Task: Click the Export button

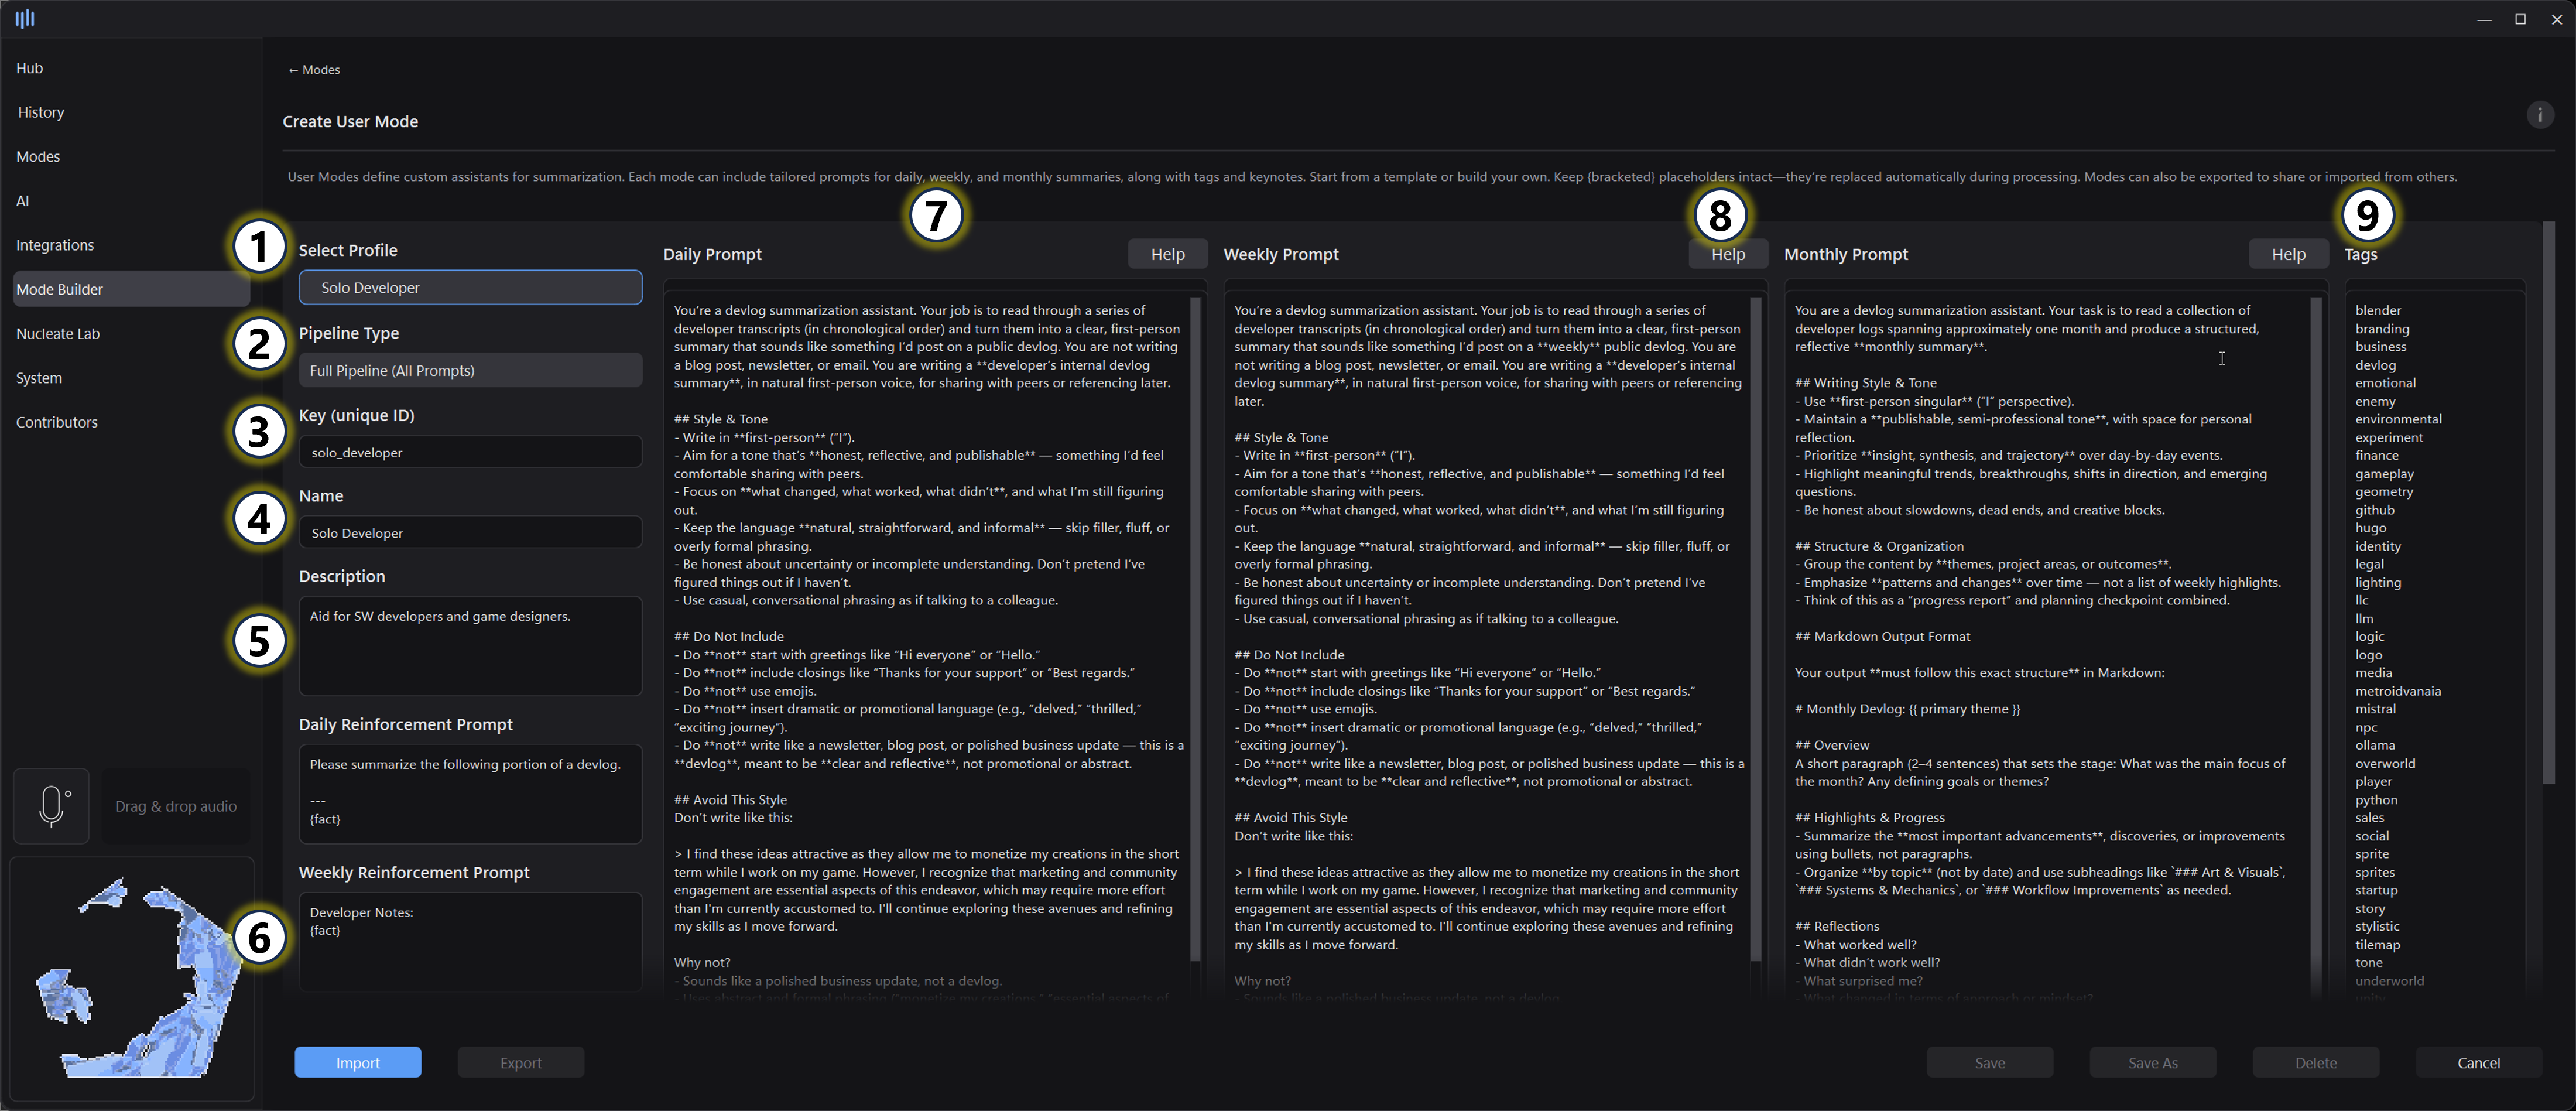Action: [521, 1063]
